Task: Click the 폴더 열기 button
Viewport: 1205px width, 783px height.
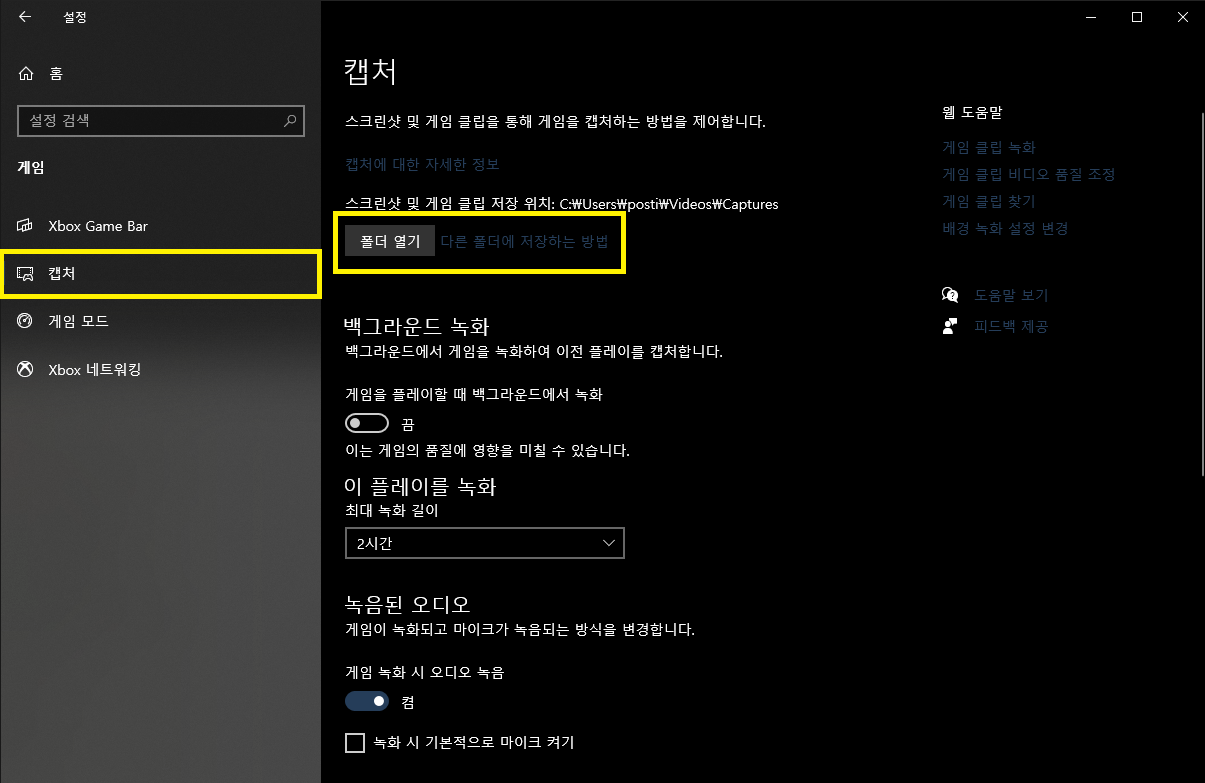Action: (x=389, y=239)
